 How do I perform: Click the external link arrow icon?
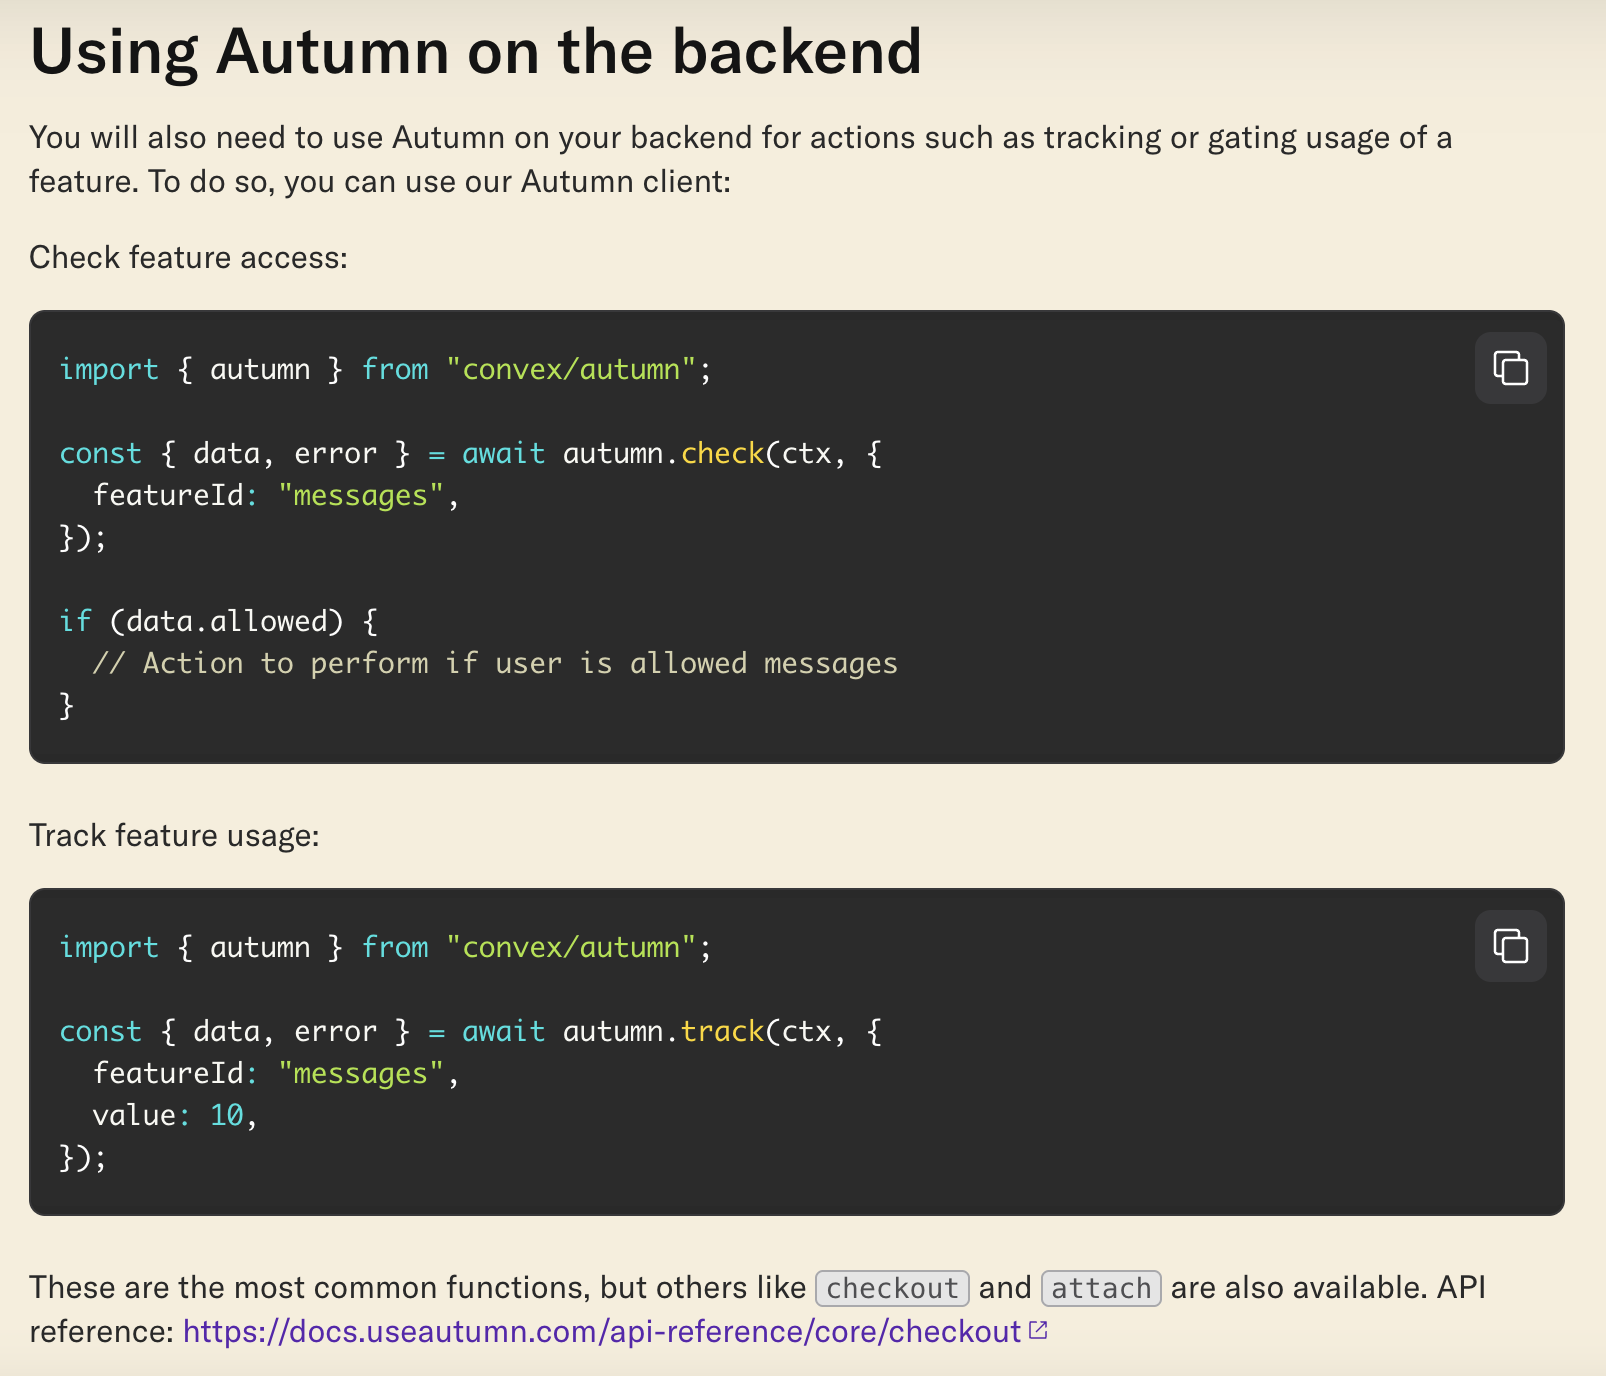click(1038, 1330)
